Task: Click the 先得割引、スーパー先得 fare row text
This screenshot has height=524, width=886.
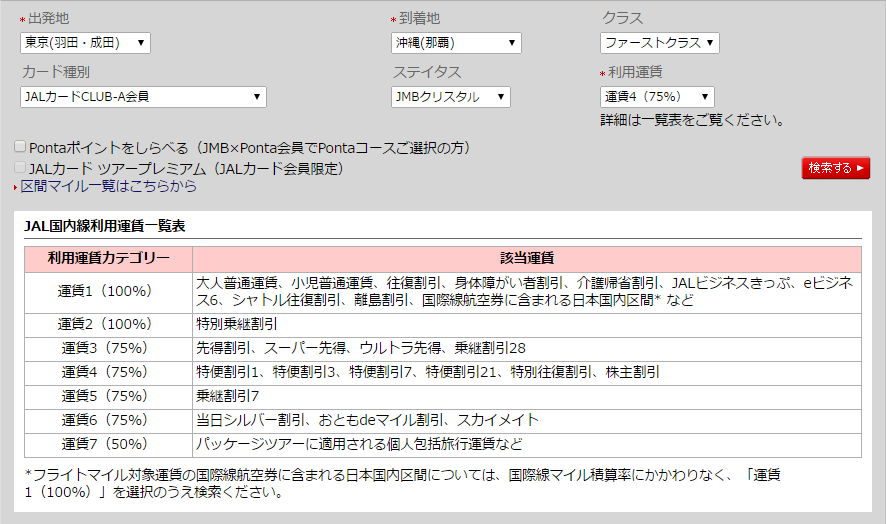Action: pyautogui.click(x=361, y=348)
